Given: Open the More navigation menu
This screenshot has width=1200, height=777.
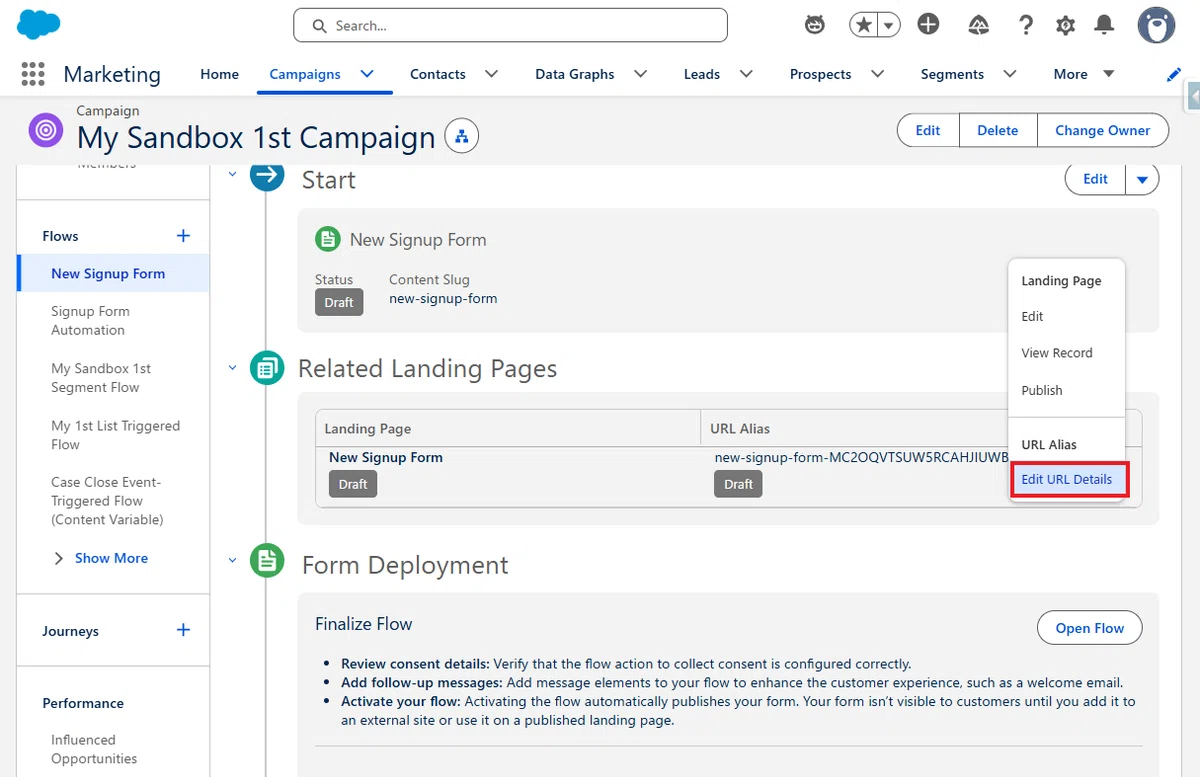Looking at the screenshot, I should tap(1083, 74).
